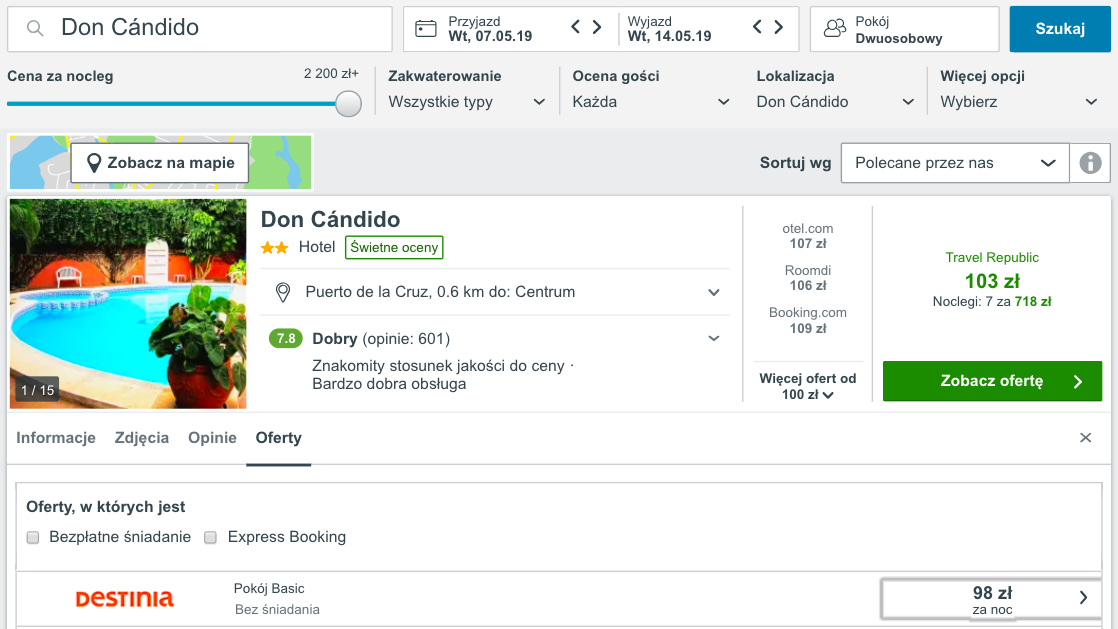Click the price per night slider handle
Image resolution: width=1118 pixels, height=629 pixels.
pyautogui.click(x=348, y=103)
